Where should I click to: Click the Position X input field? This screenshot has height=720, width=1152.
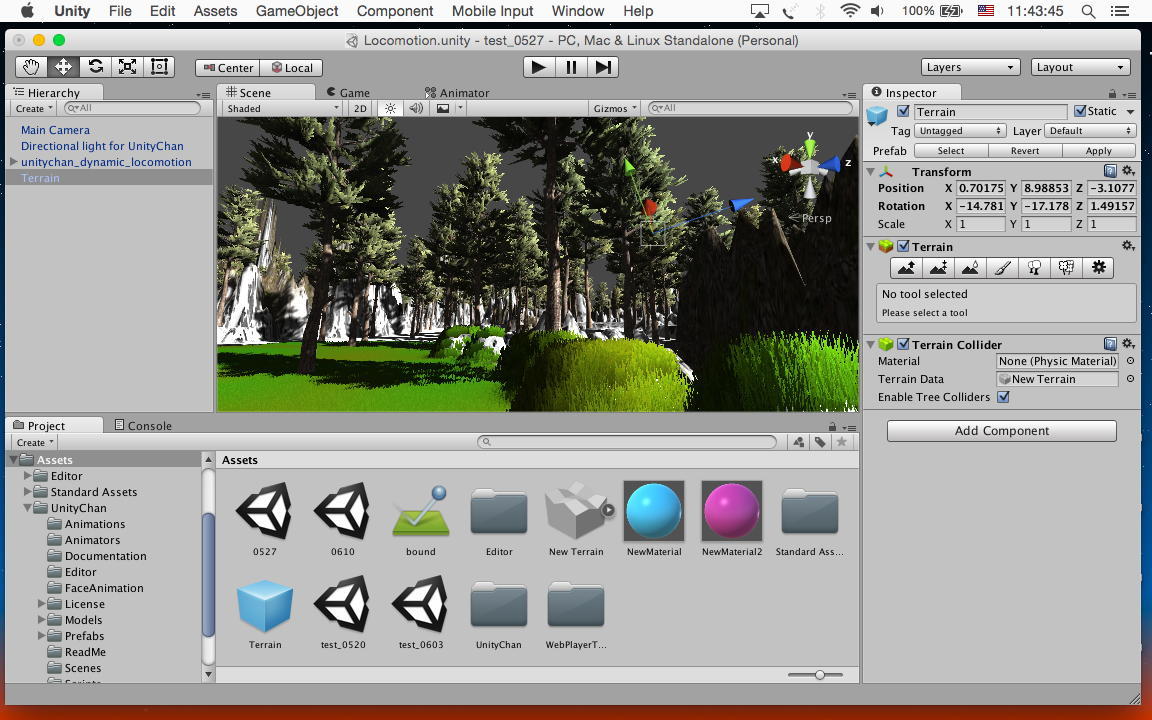[x=981, y=188]
